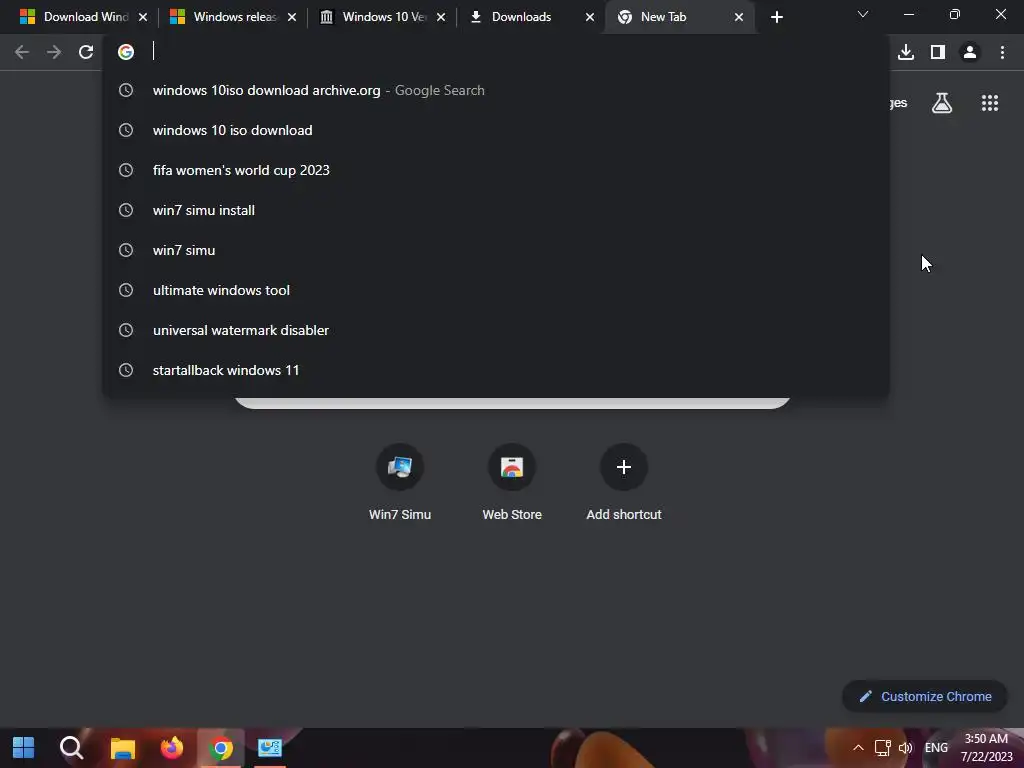Select suggestion windows 10iso download archive.org
Image resolution: width=1024 pixels, height=768 pixels.
(496, 90)
